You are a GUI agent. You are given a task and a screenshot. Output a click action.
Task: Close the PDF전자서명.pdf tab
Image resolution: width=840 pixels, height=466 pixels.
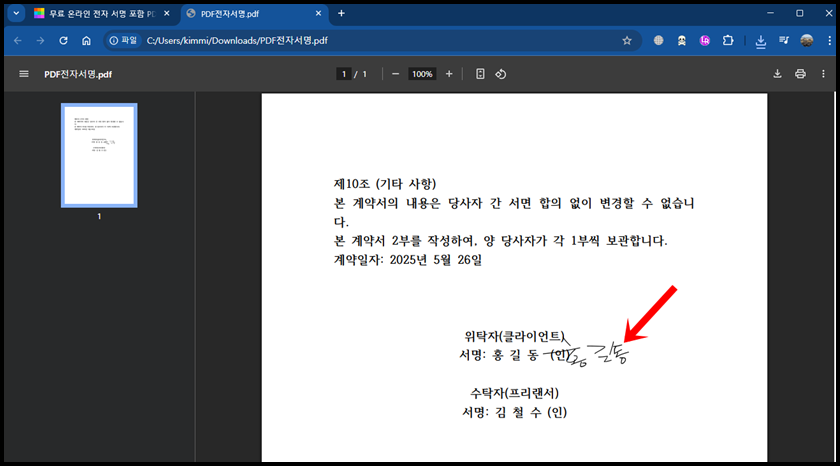click(x=318, y=13)
